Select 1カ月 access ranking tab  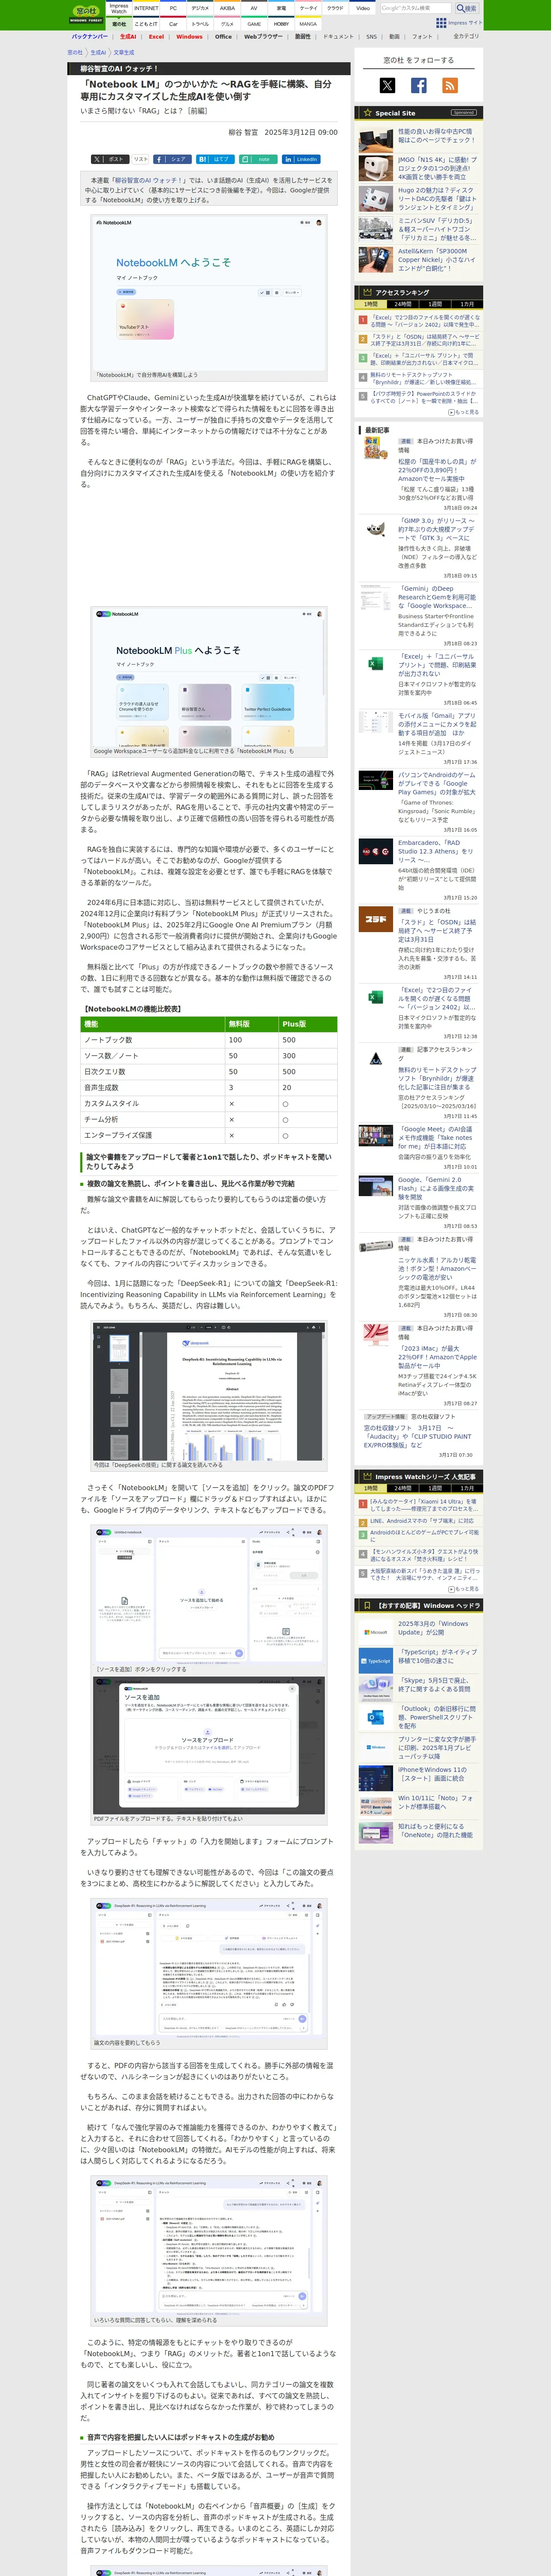(467, 304)
